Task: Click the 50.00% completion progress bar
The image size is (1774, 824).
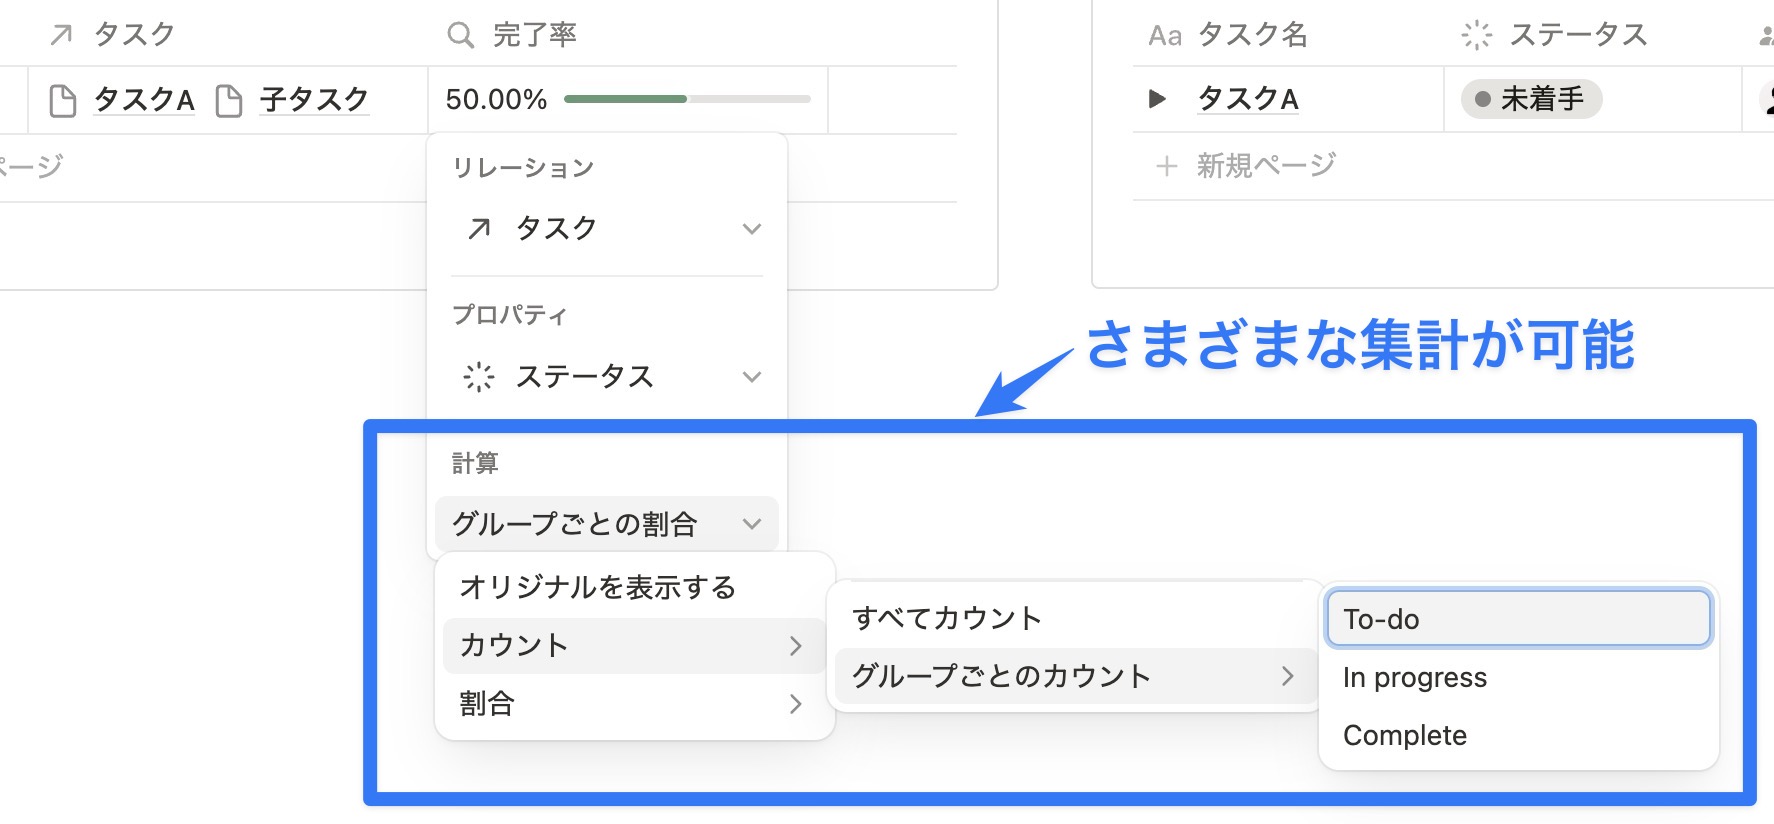Action: point(687,99)
